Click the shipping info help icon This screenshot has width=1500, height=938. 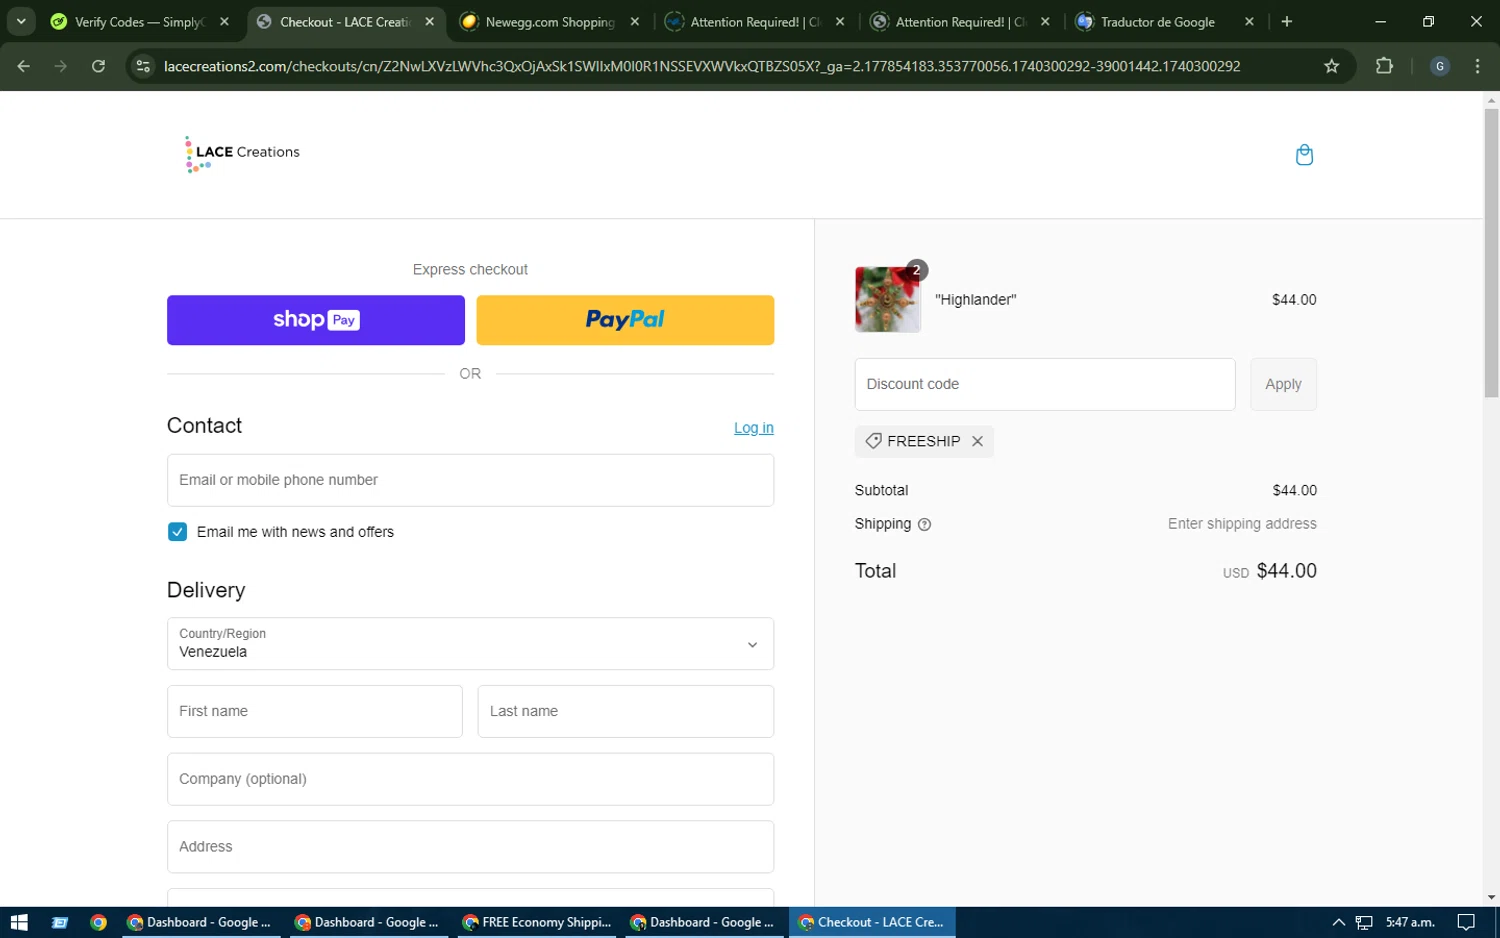pyautogui.click(x=924, y=524)
